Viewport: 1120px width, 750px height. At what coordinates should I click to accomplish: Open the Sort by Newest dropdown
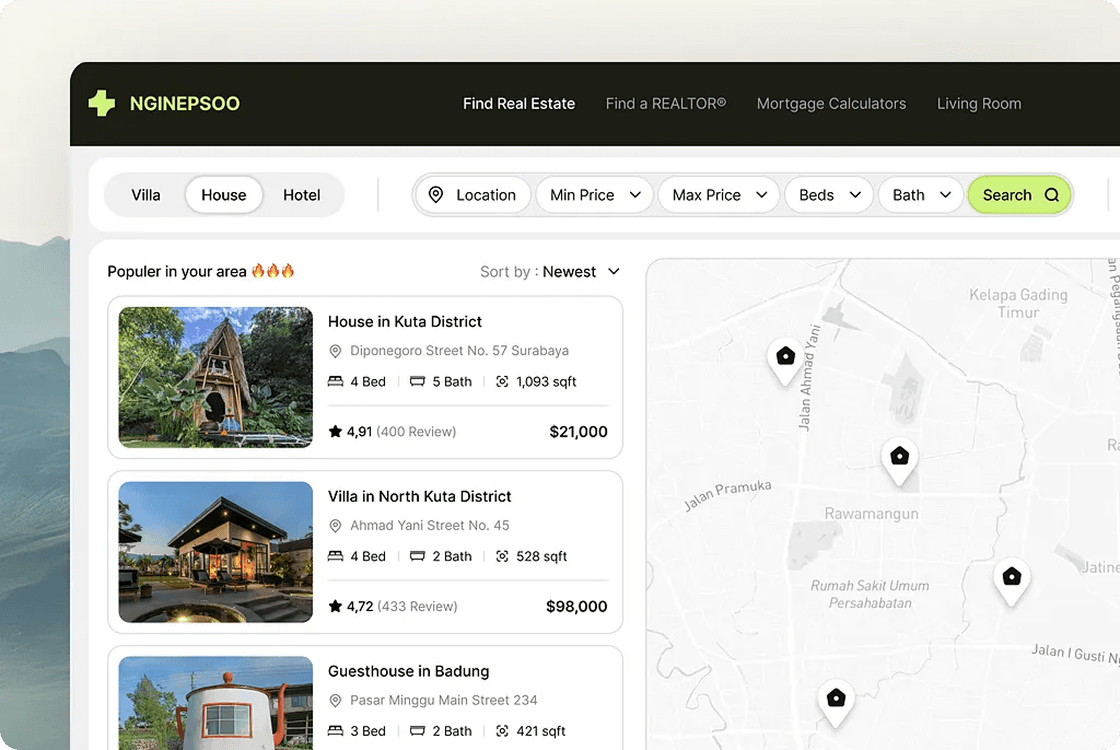click(550, 271)
